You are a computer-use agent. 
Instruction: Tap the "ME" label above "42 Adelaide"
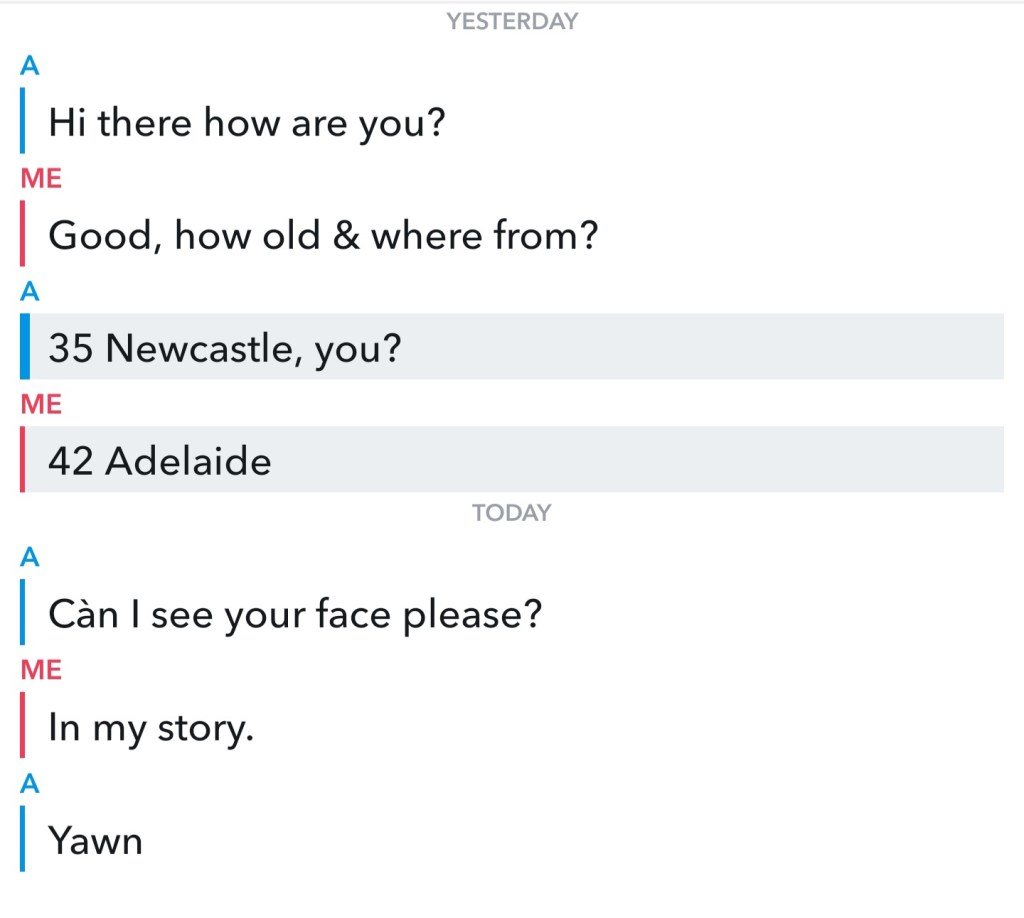(41, 404)
